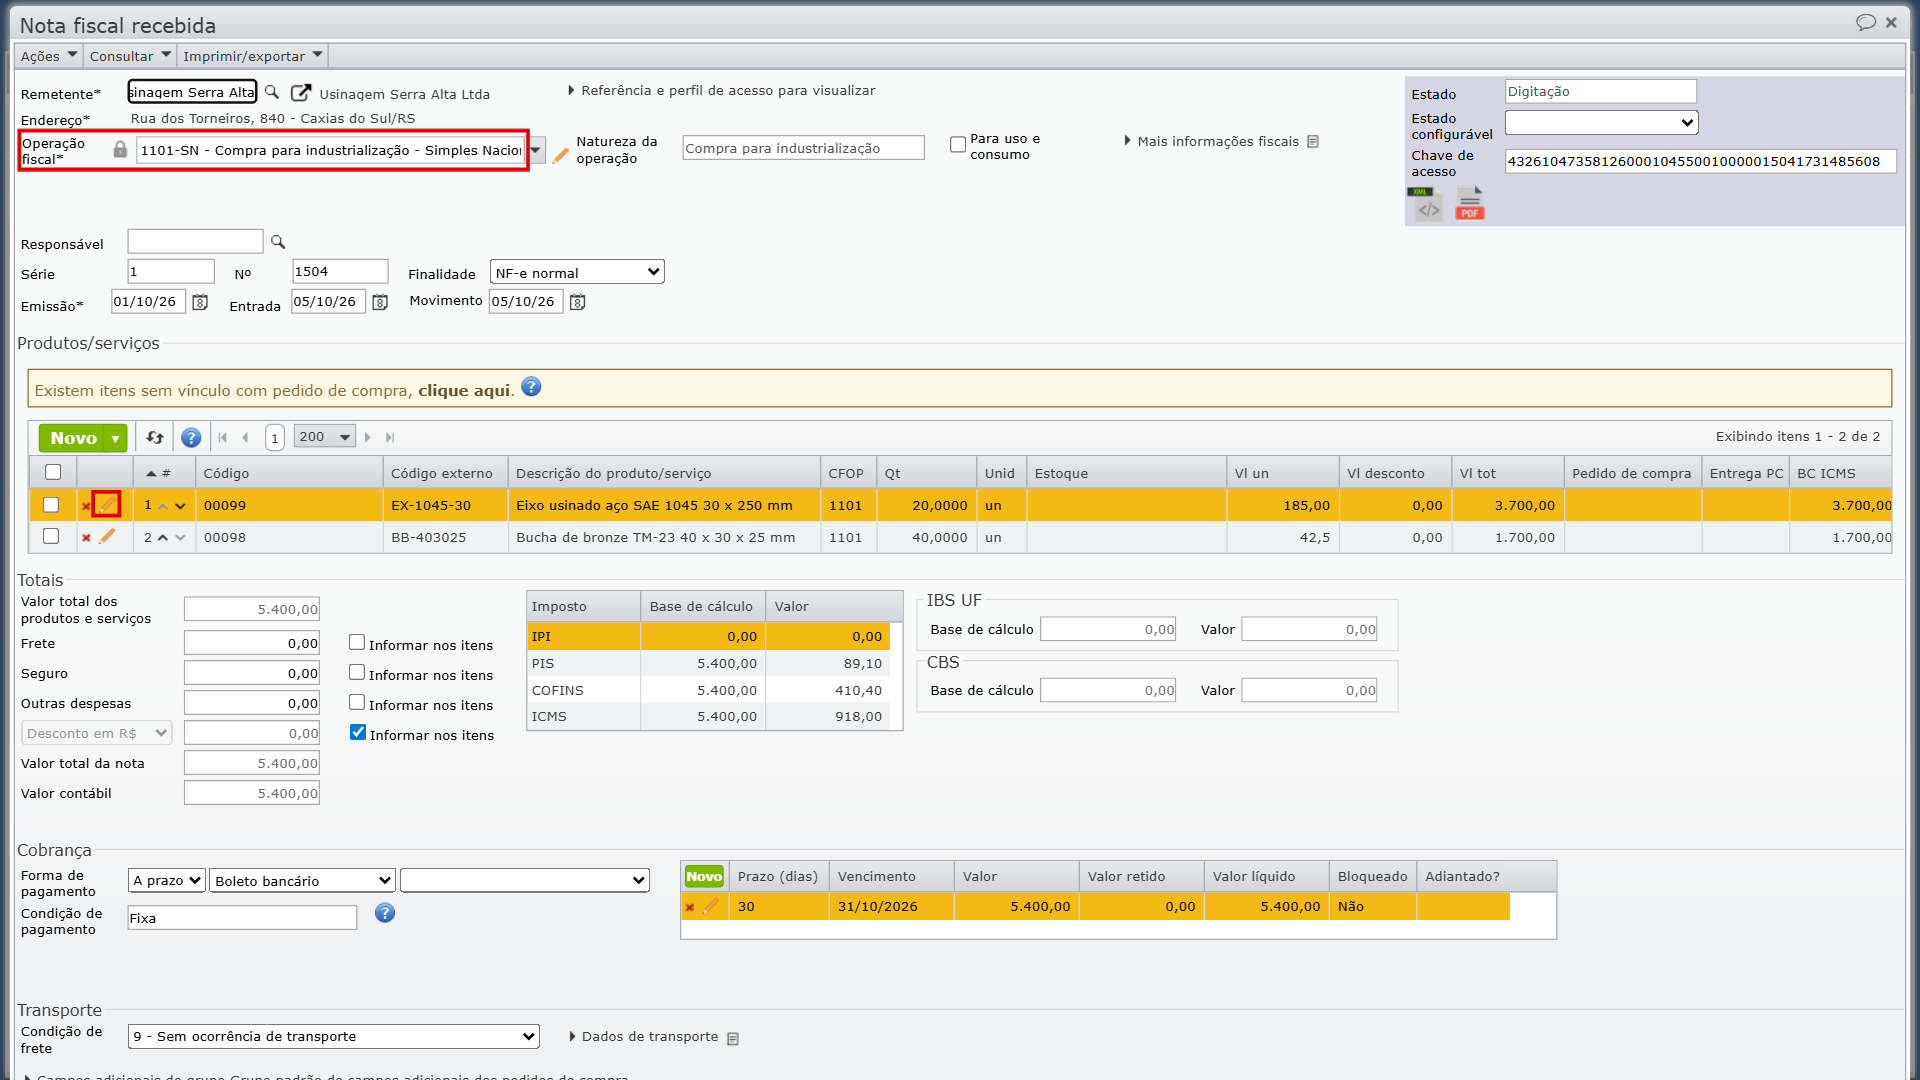Open the Consultar menu
The width and height of the screenshot is (1920, 1080).
[130, 56]
